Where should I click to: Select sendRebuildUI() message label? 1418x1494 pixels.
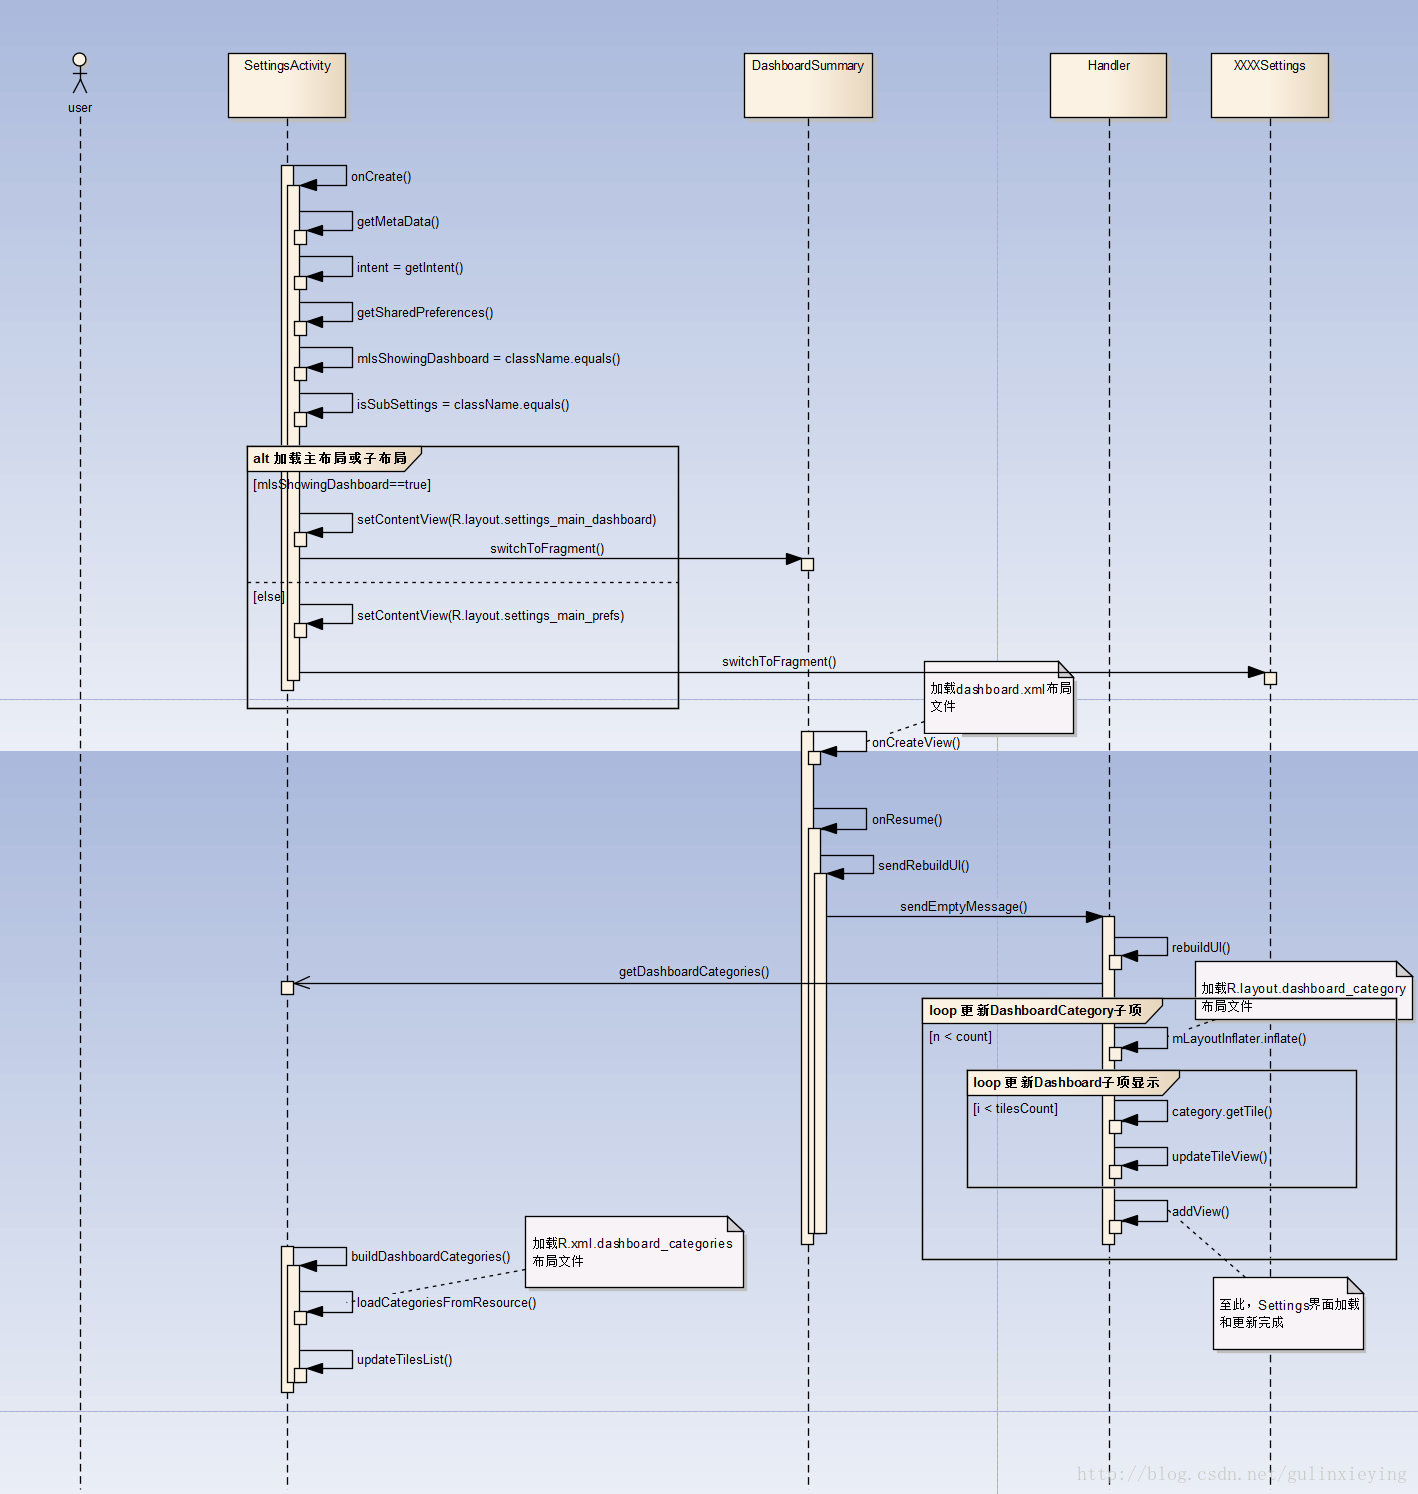[924, 866]
